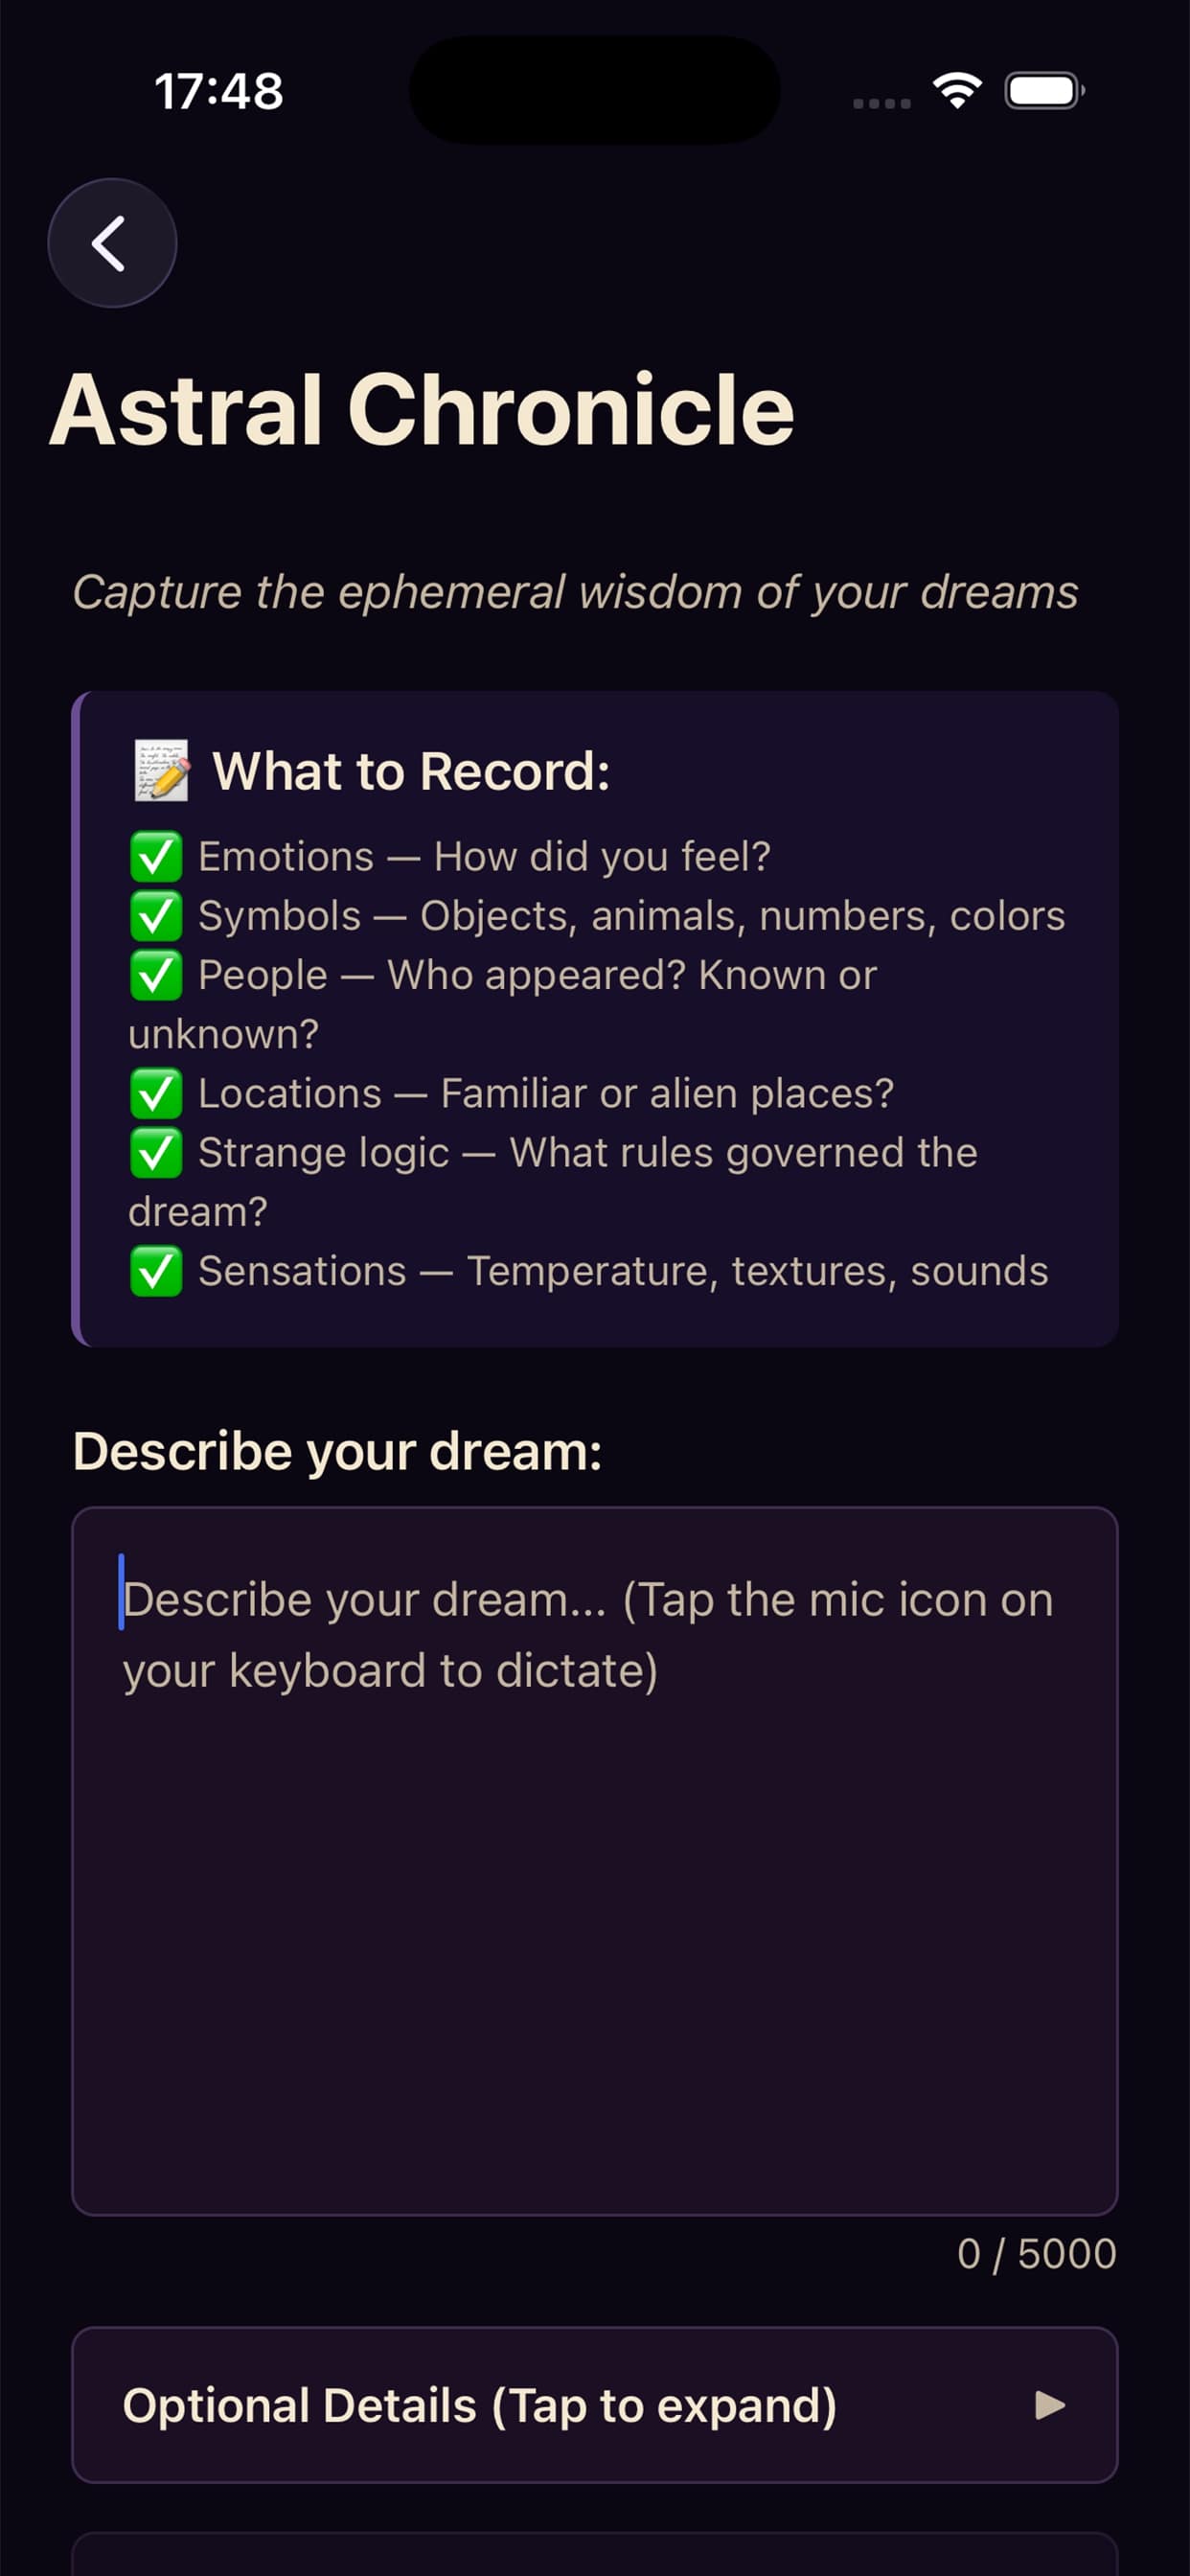Tap the green check beside People
This screenshot has width=1190, height=2576.
[155, 974]
